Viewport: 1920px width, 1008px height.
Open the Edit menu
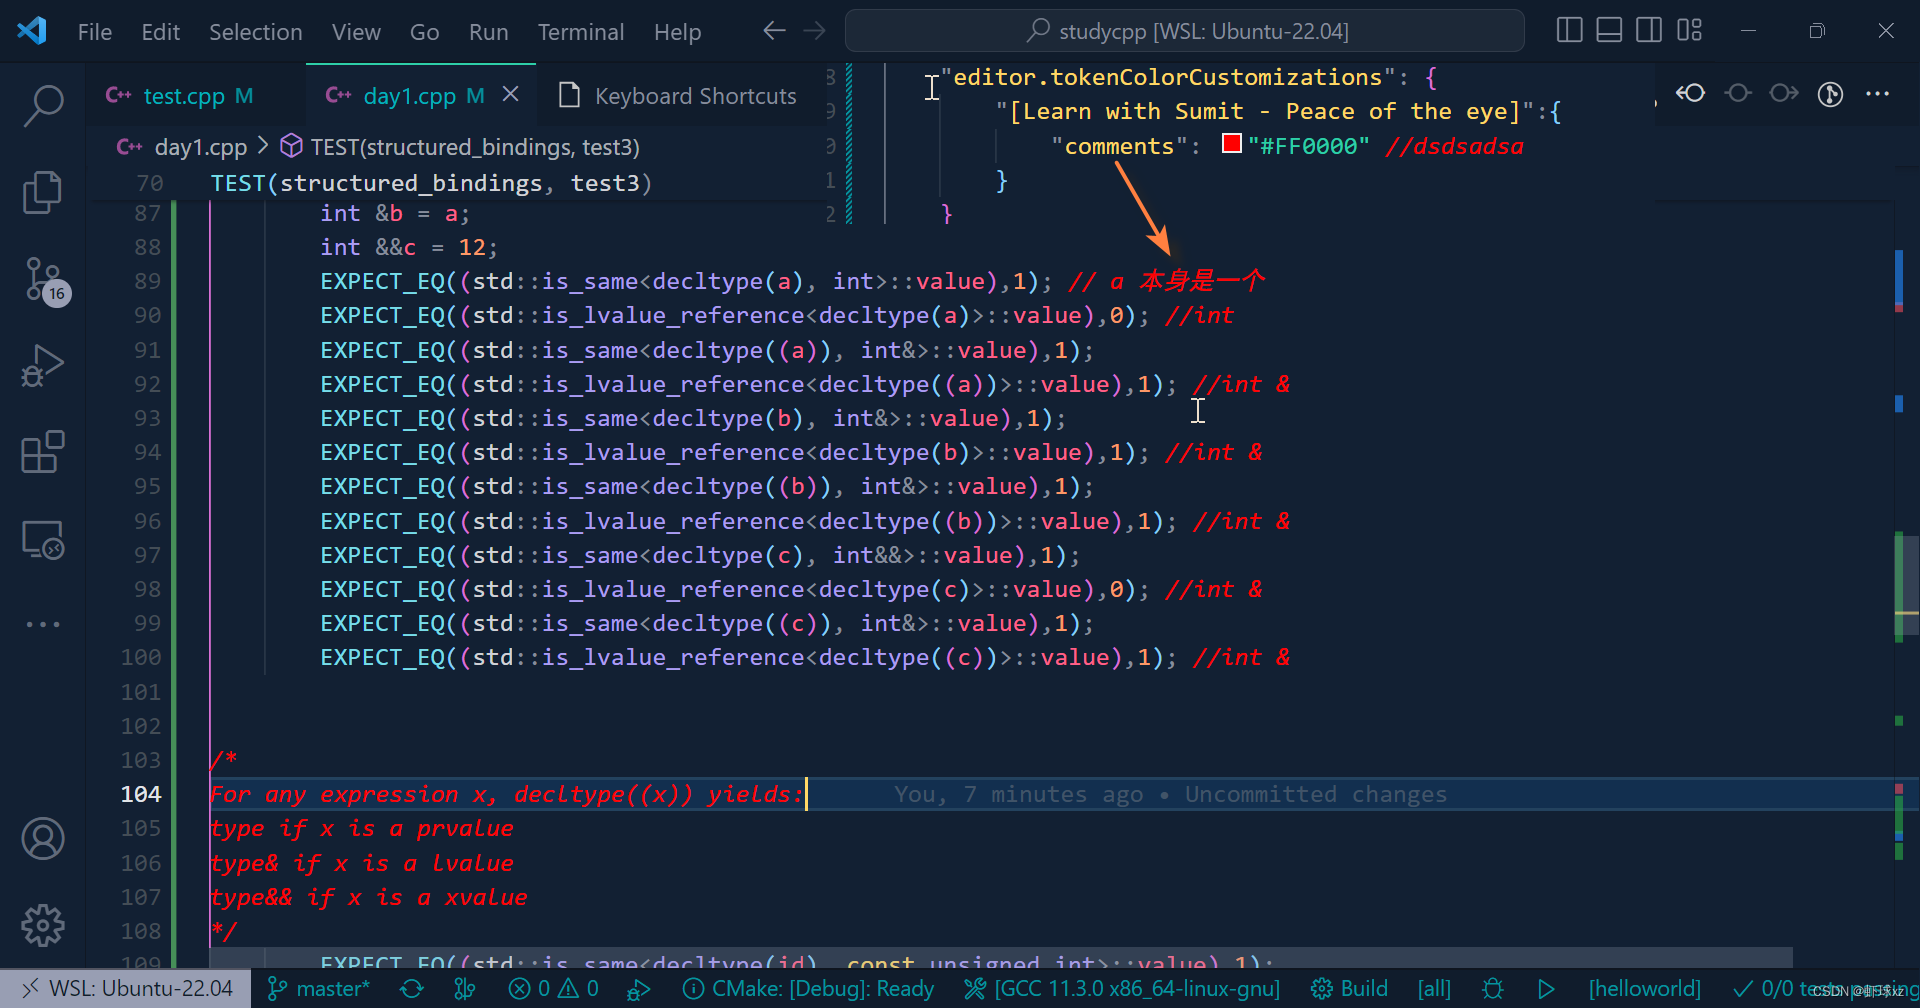click(x=160, y=32)
